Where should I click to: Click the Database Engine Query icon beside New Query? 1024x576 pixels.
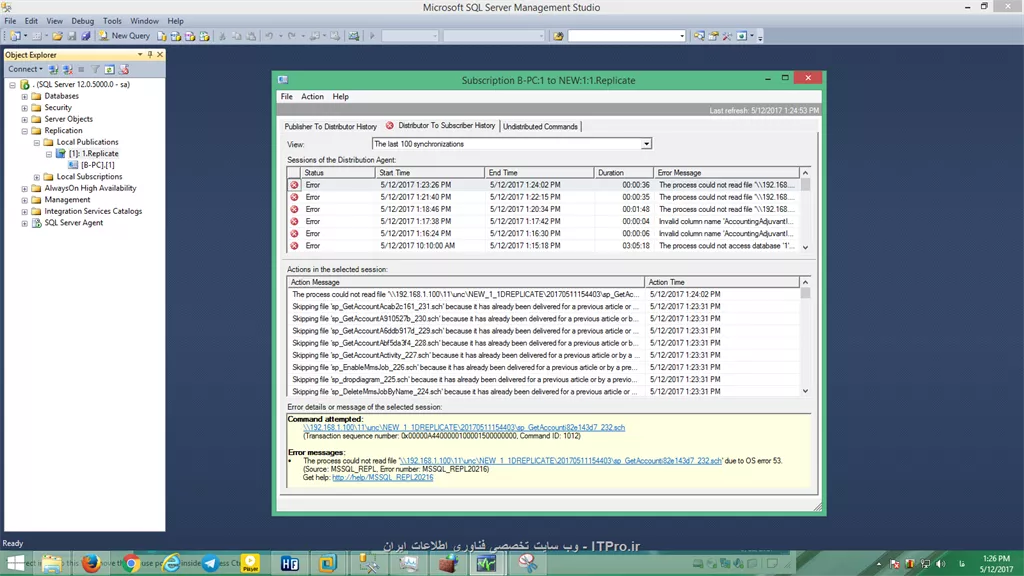[x=162, y=36]
